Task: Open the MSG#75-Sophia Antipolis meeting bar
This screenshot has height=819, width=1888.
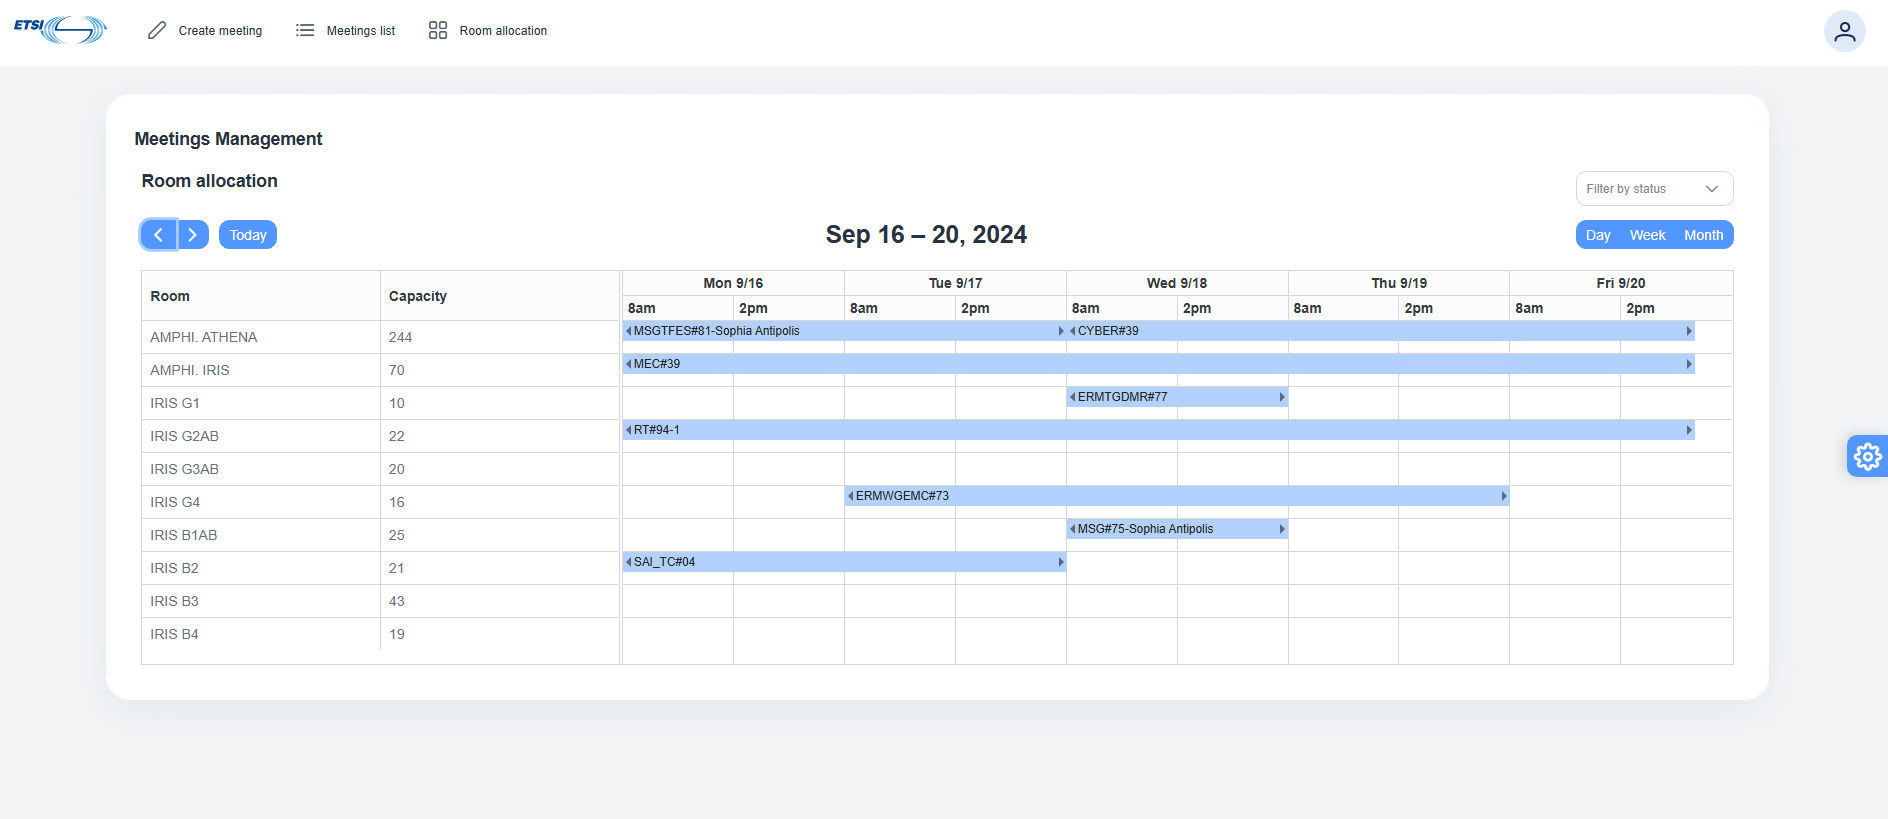Action: click(1177, 529)
